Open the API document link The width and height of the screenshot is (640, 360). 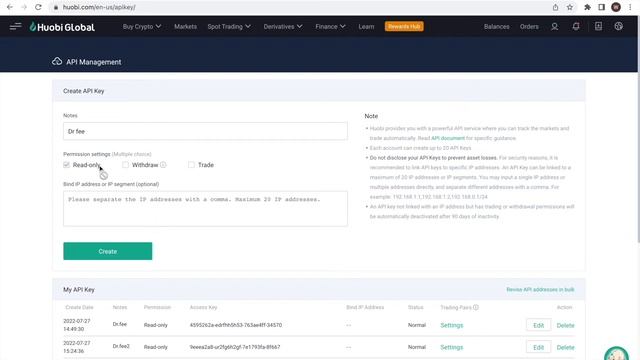(448, 138)
